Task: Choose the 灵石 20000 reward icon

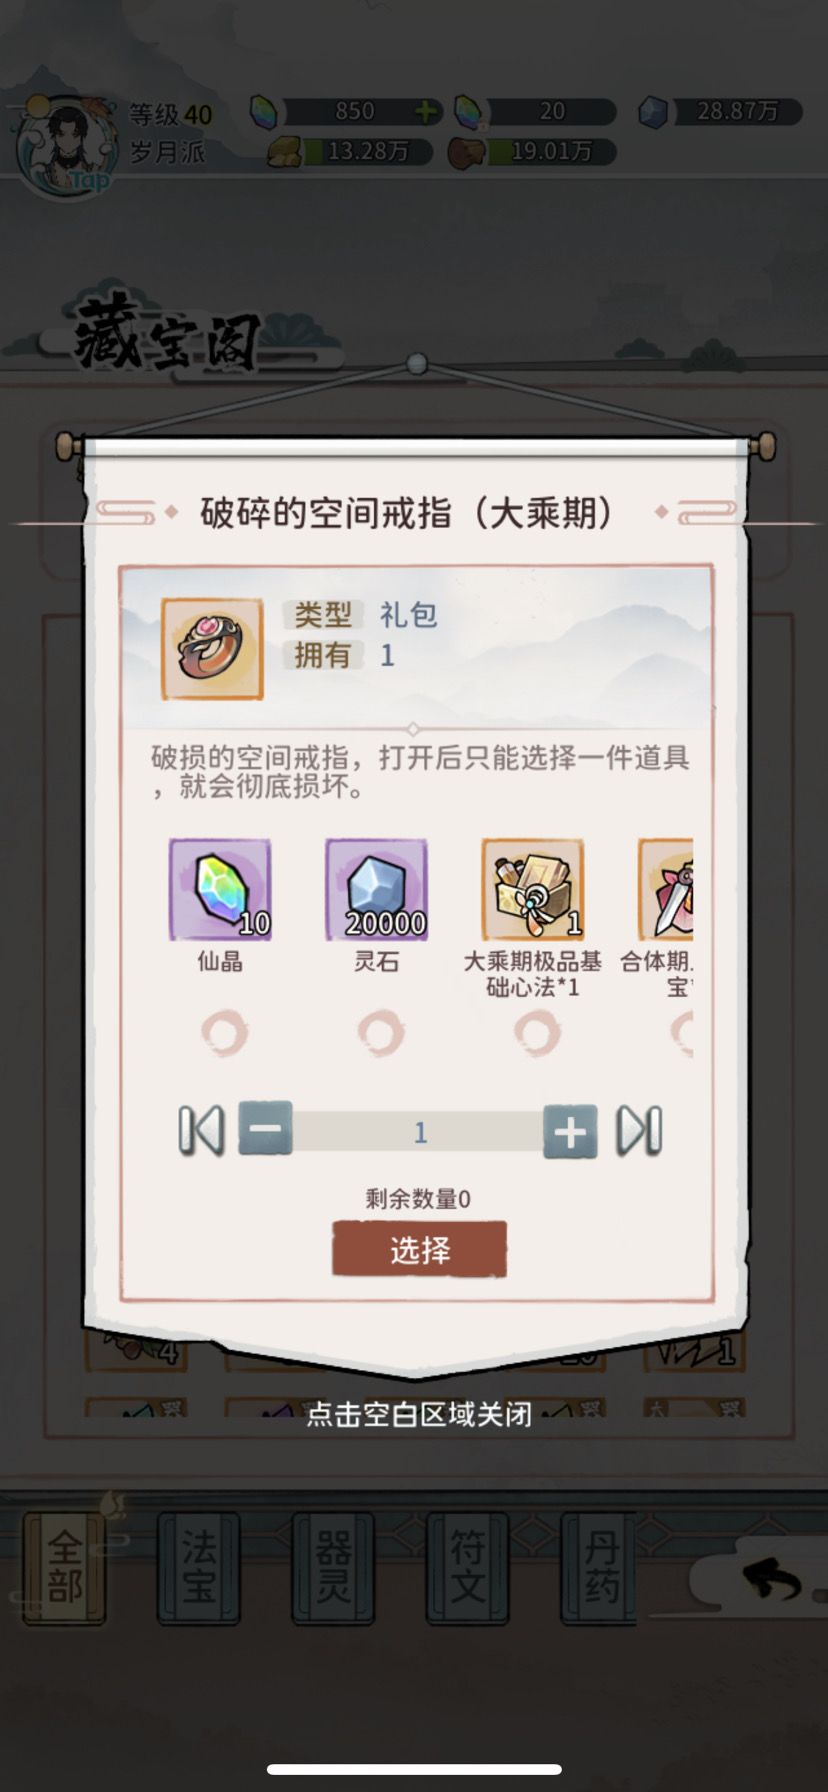Action: (x=376, y=889)
